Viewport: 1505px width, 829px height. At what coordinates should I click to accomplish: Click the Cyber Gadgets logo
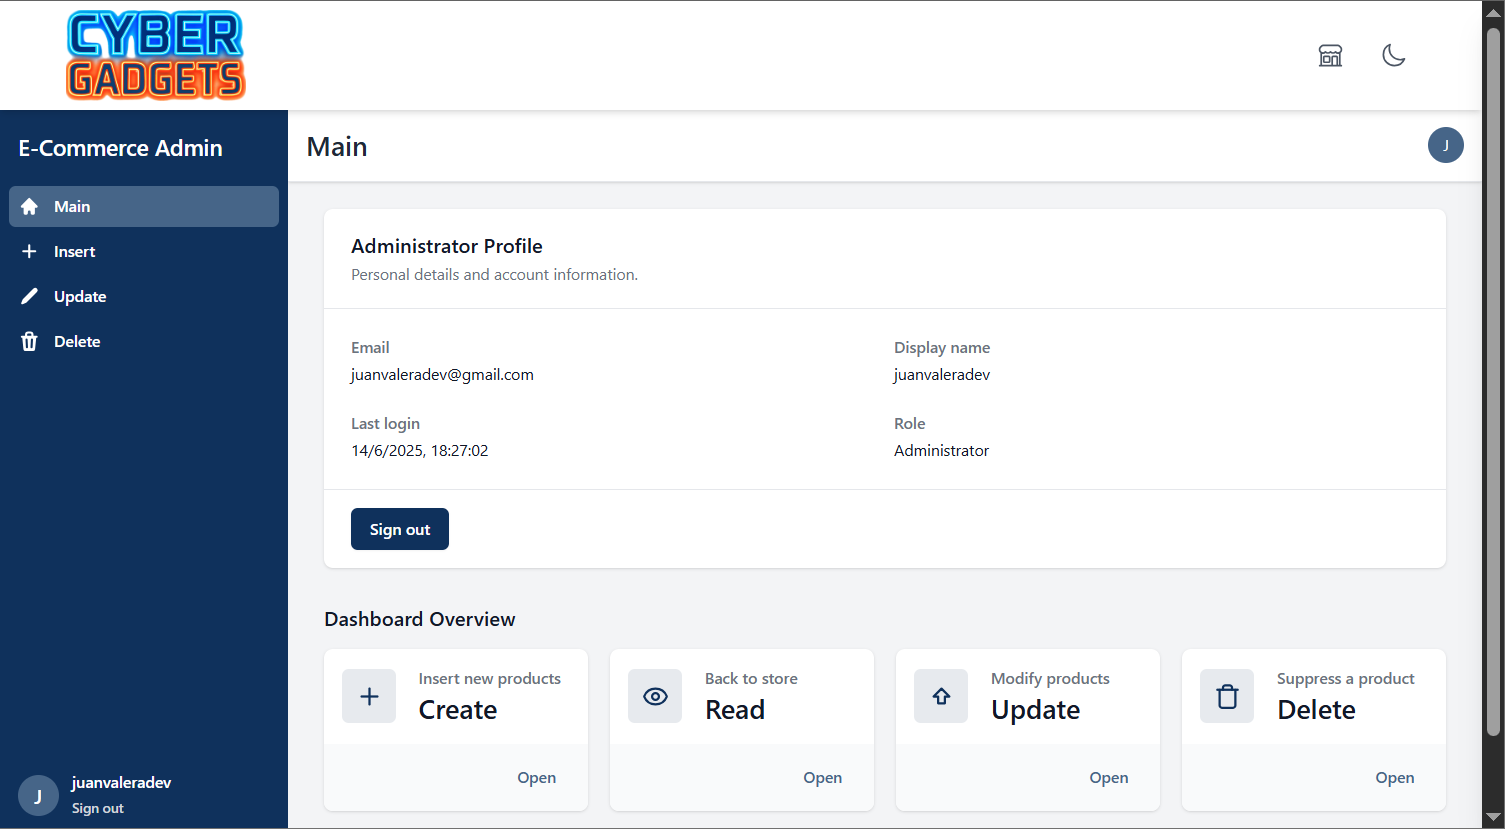[155, 55]
